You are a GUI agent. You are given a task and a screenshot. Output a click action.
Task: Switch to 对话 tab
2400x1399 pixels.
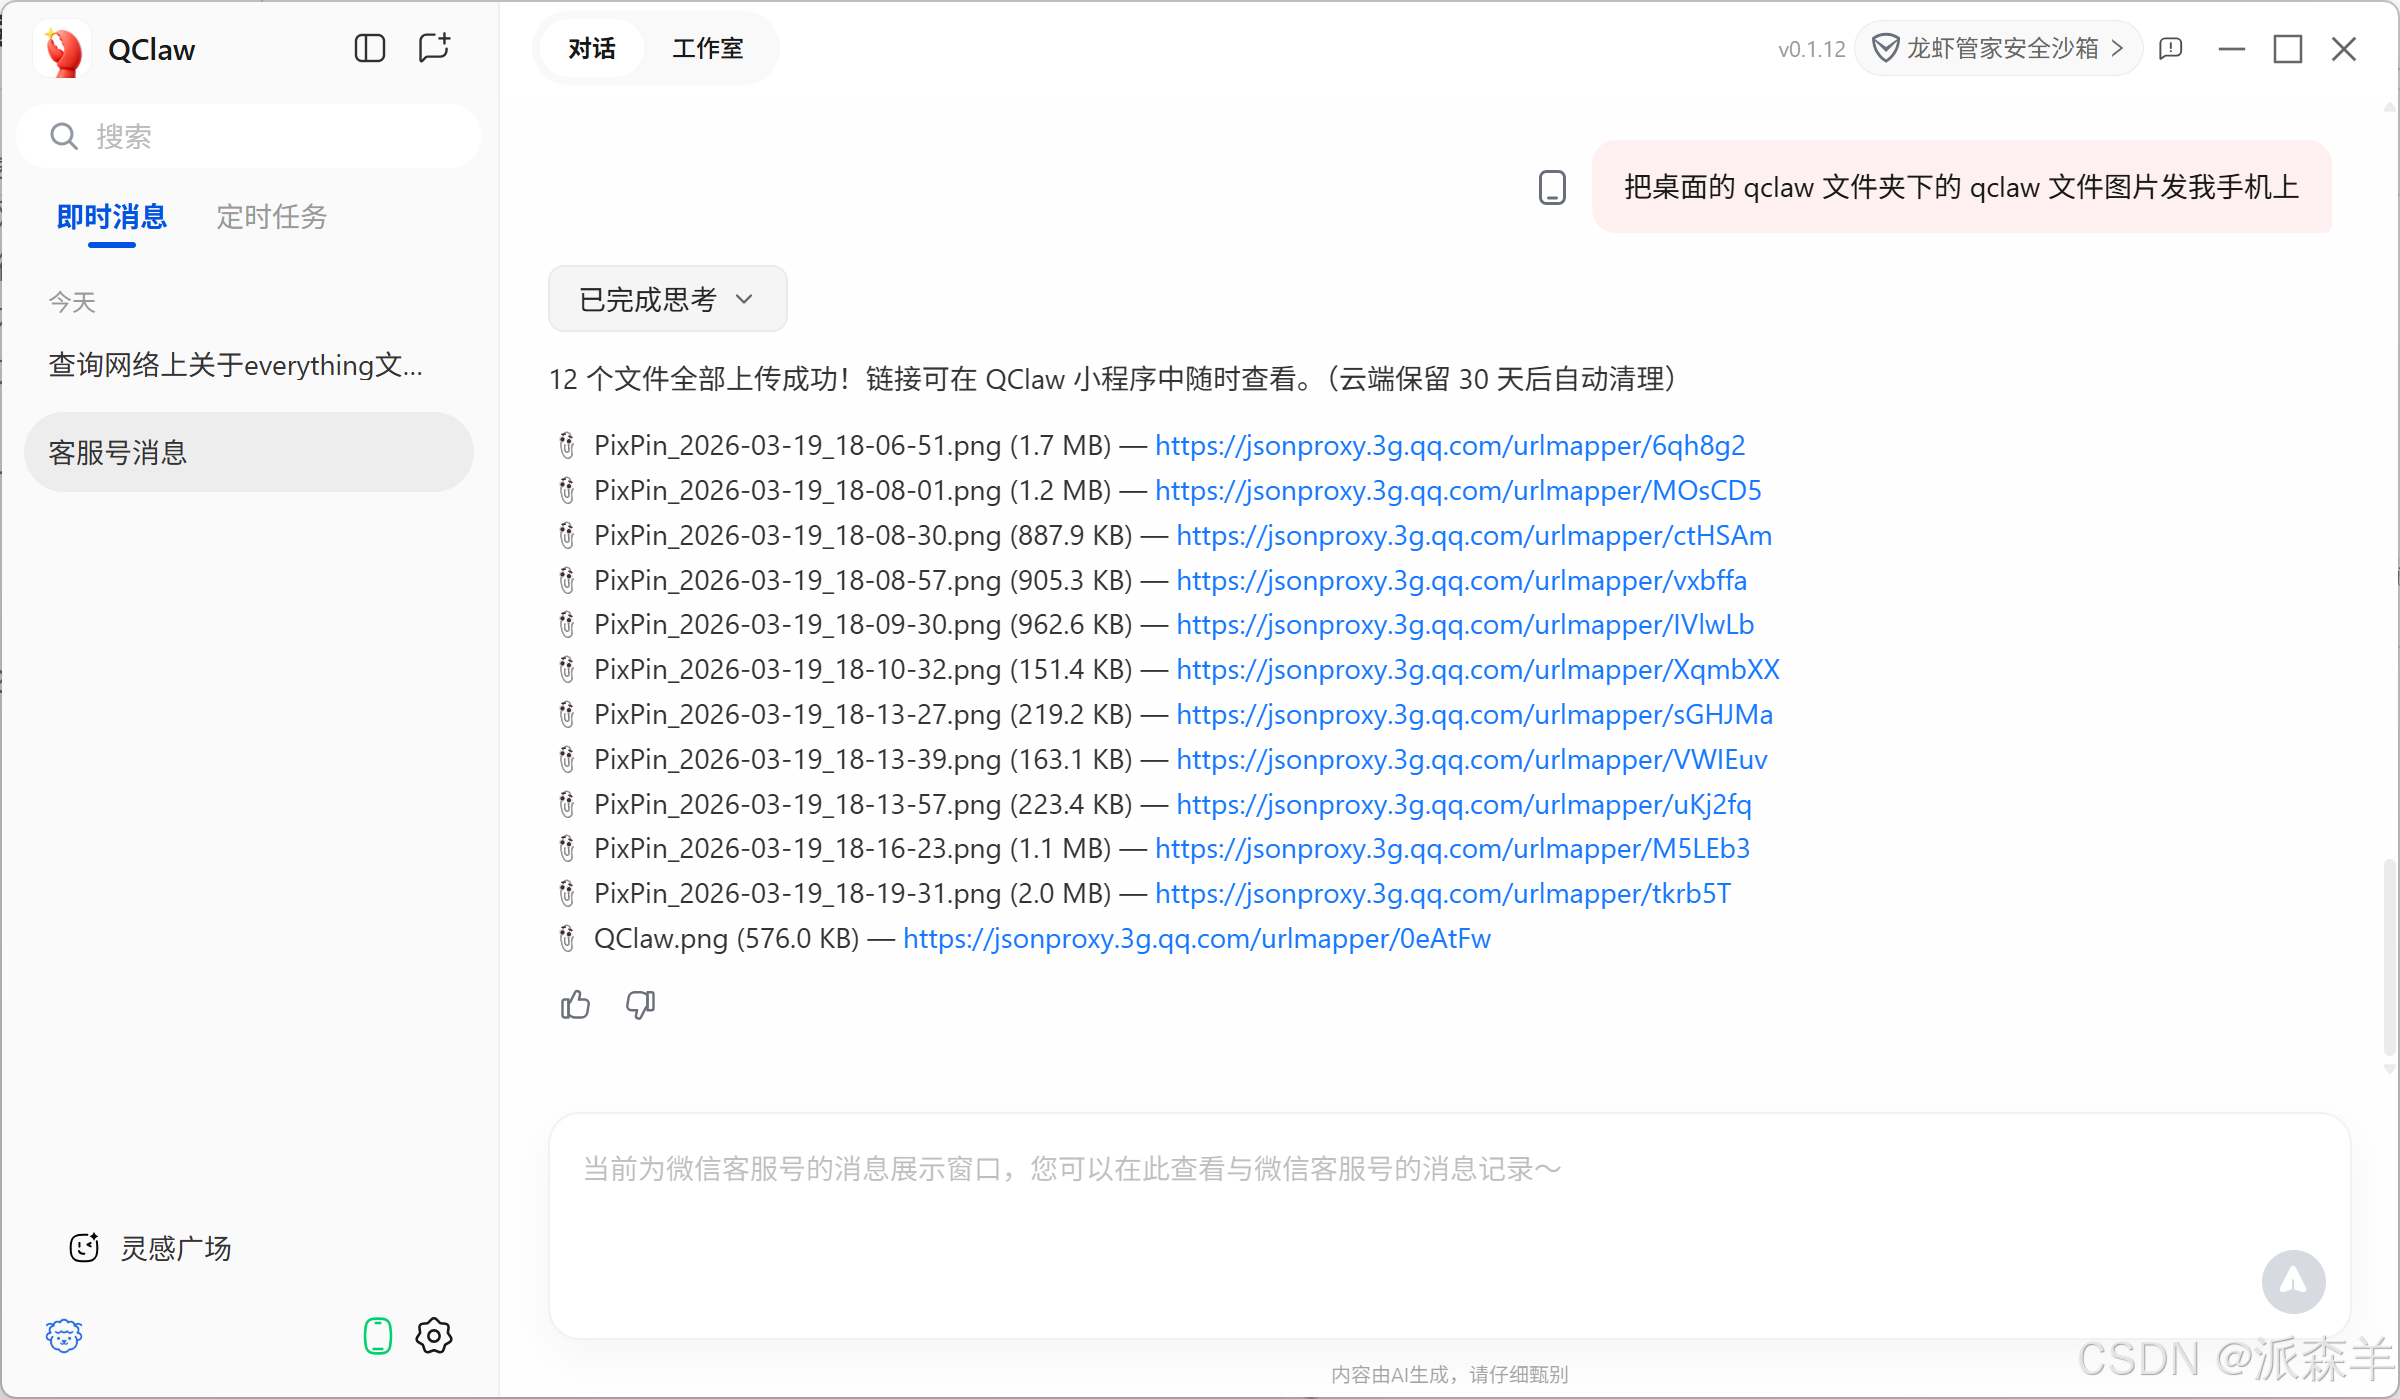pyautogui.click(x=592, y=48)
